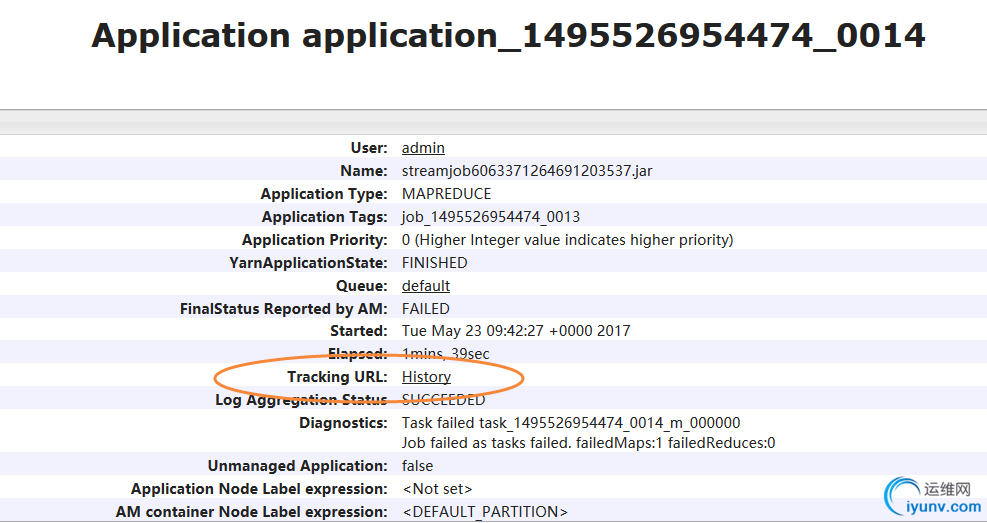
Task: Click the 'Job failed as tasks failed' message
Action: click(x=588, y=443)
